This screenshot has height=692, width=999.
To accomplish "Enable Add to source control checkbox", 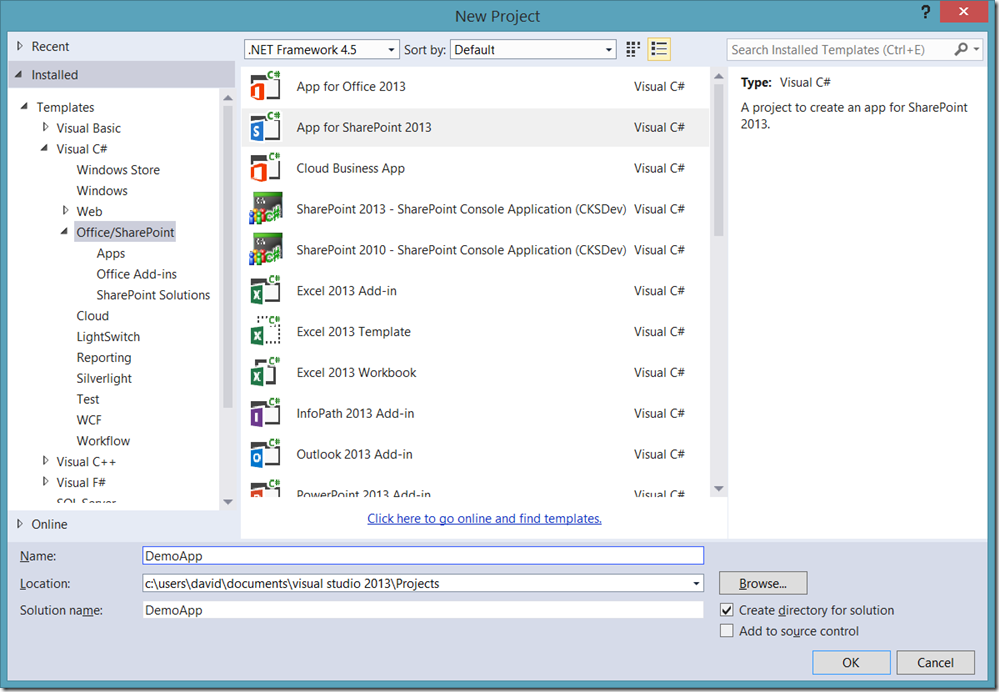I will (x=726, y=631).
